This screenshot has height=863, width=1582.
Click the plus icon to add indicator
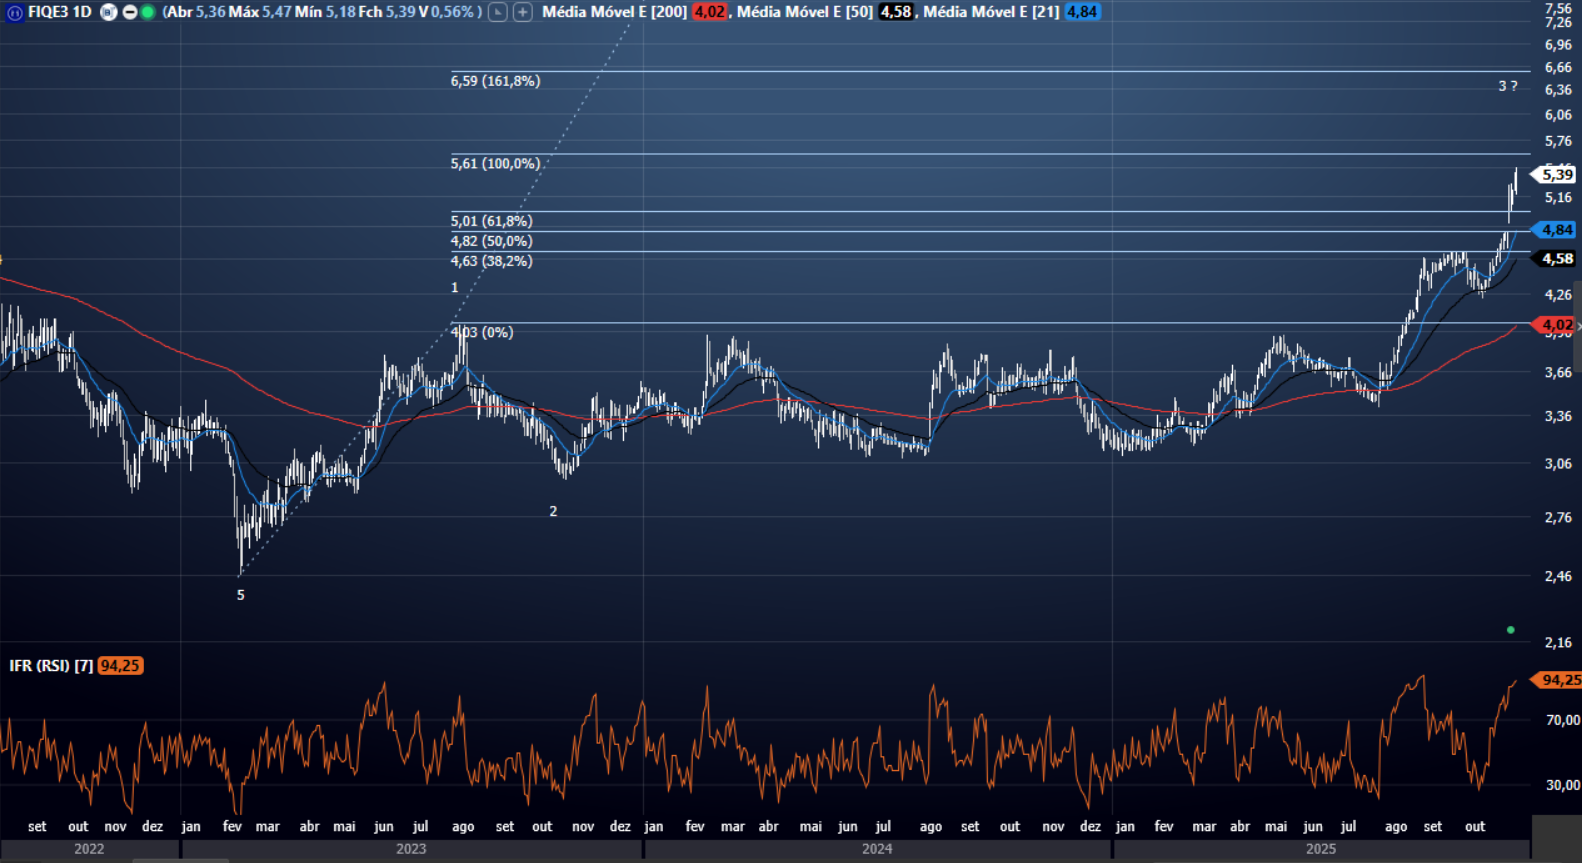[522, 12]
